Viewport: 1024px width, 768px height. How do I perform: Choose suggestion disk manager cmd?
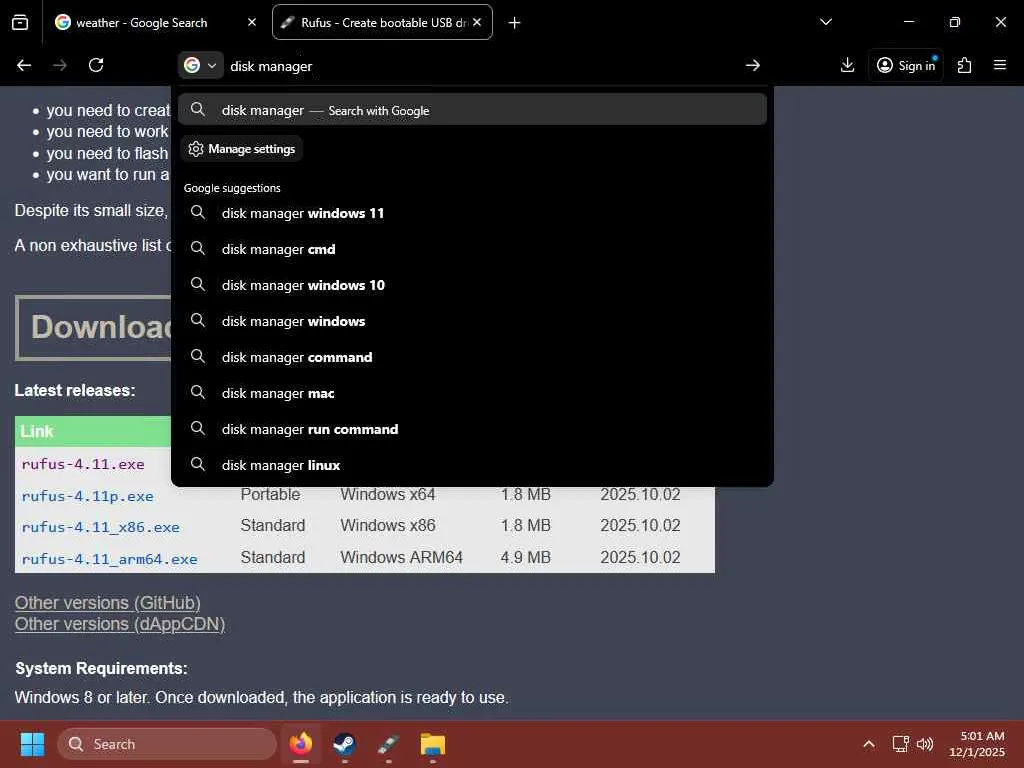472,249
